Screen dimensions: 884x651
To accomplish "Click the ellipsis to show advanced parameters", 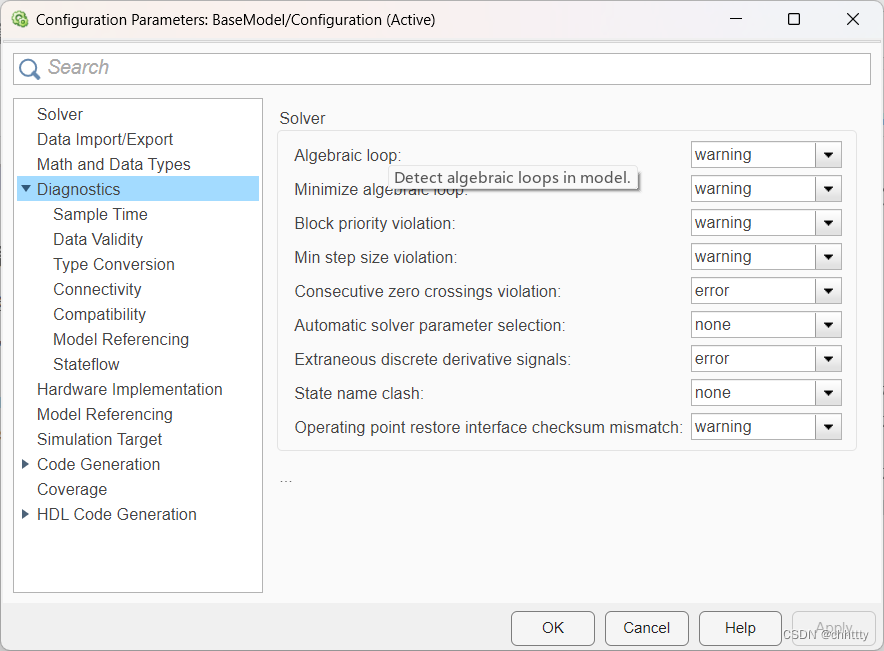I will click(286, 481).
